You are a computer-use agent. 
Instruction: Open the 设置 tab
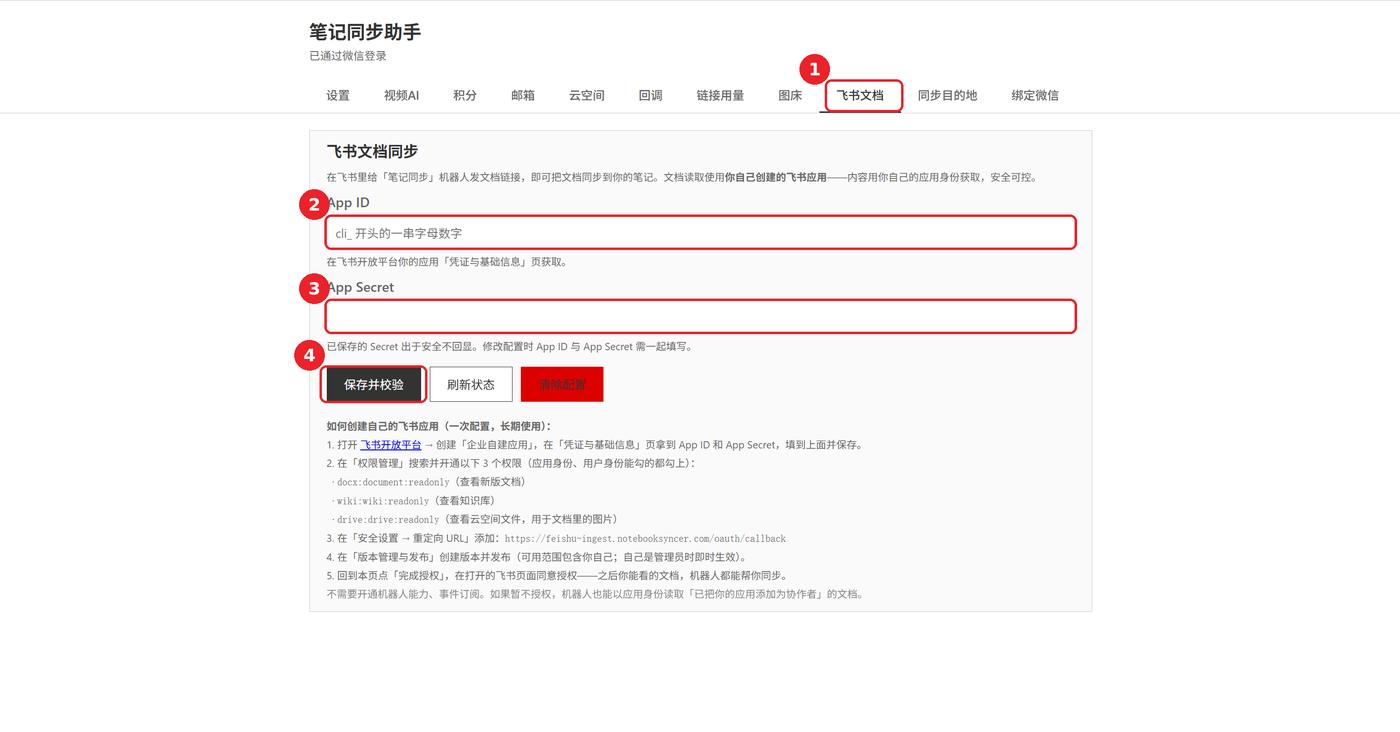click(x=338, y=96)
